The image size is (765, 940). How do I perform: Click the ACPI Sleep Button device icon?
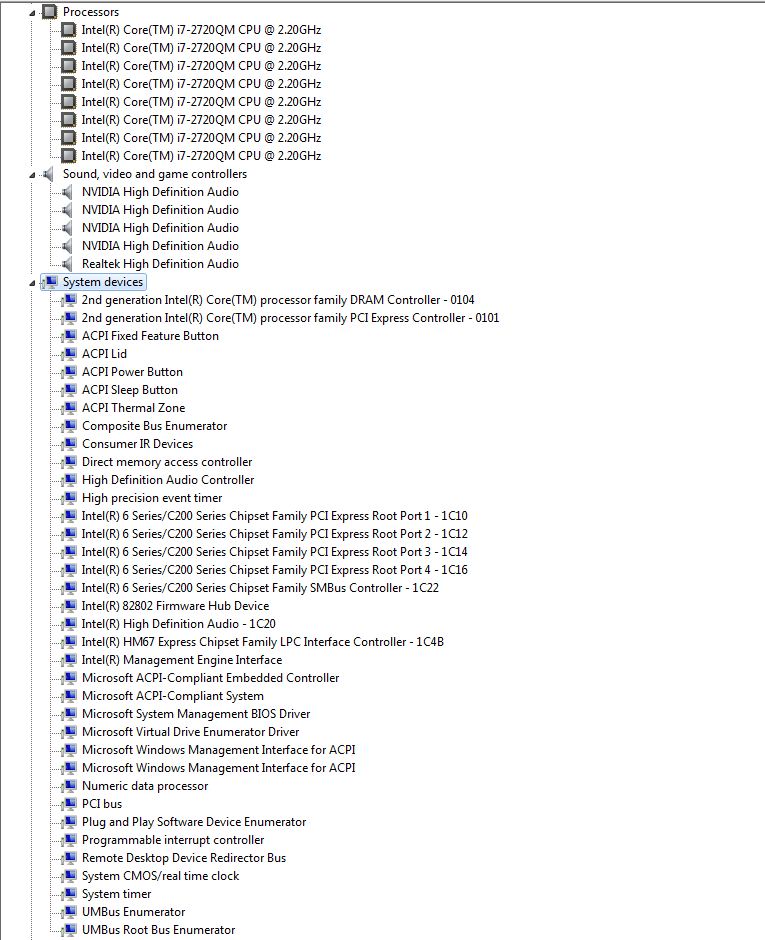tap(70, 390)
